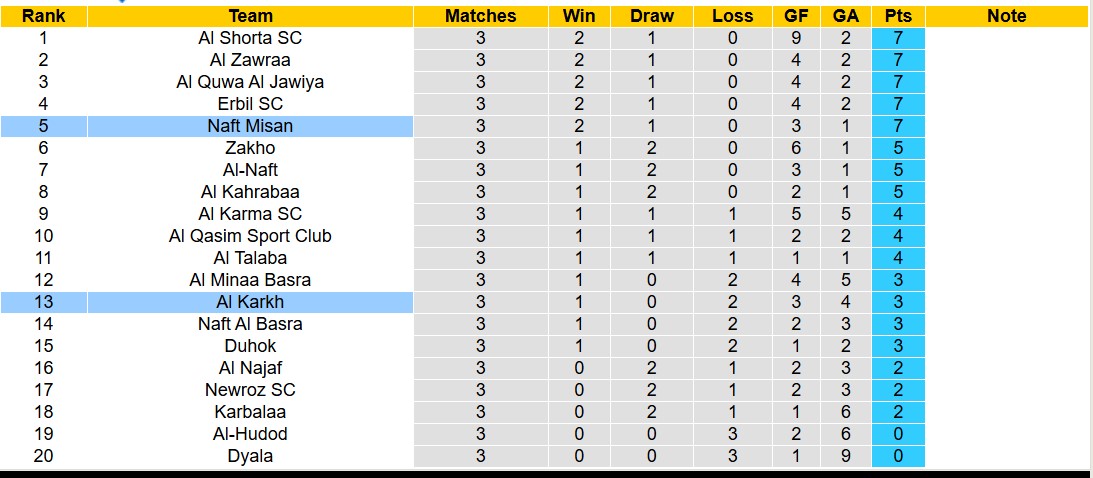The height and width of the screenshot is (478, 1093).
Task: Click the Al Quwa Al Jawiya team name
Action: 250,82
